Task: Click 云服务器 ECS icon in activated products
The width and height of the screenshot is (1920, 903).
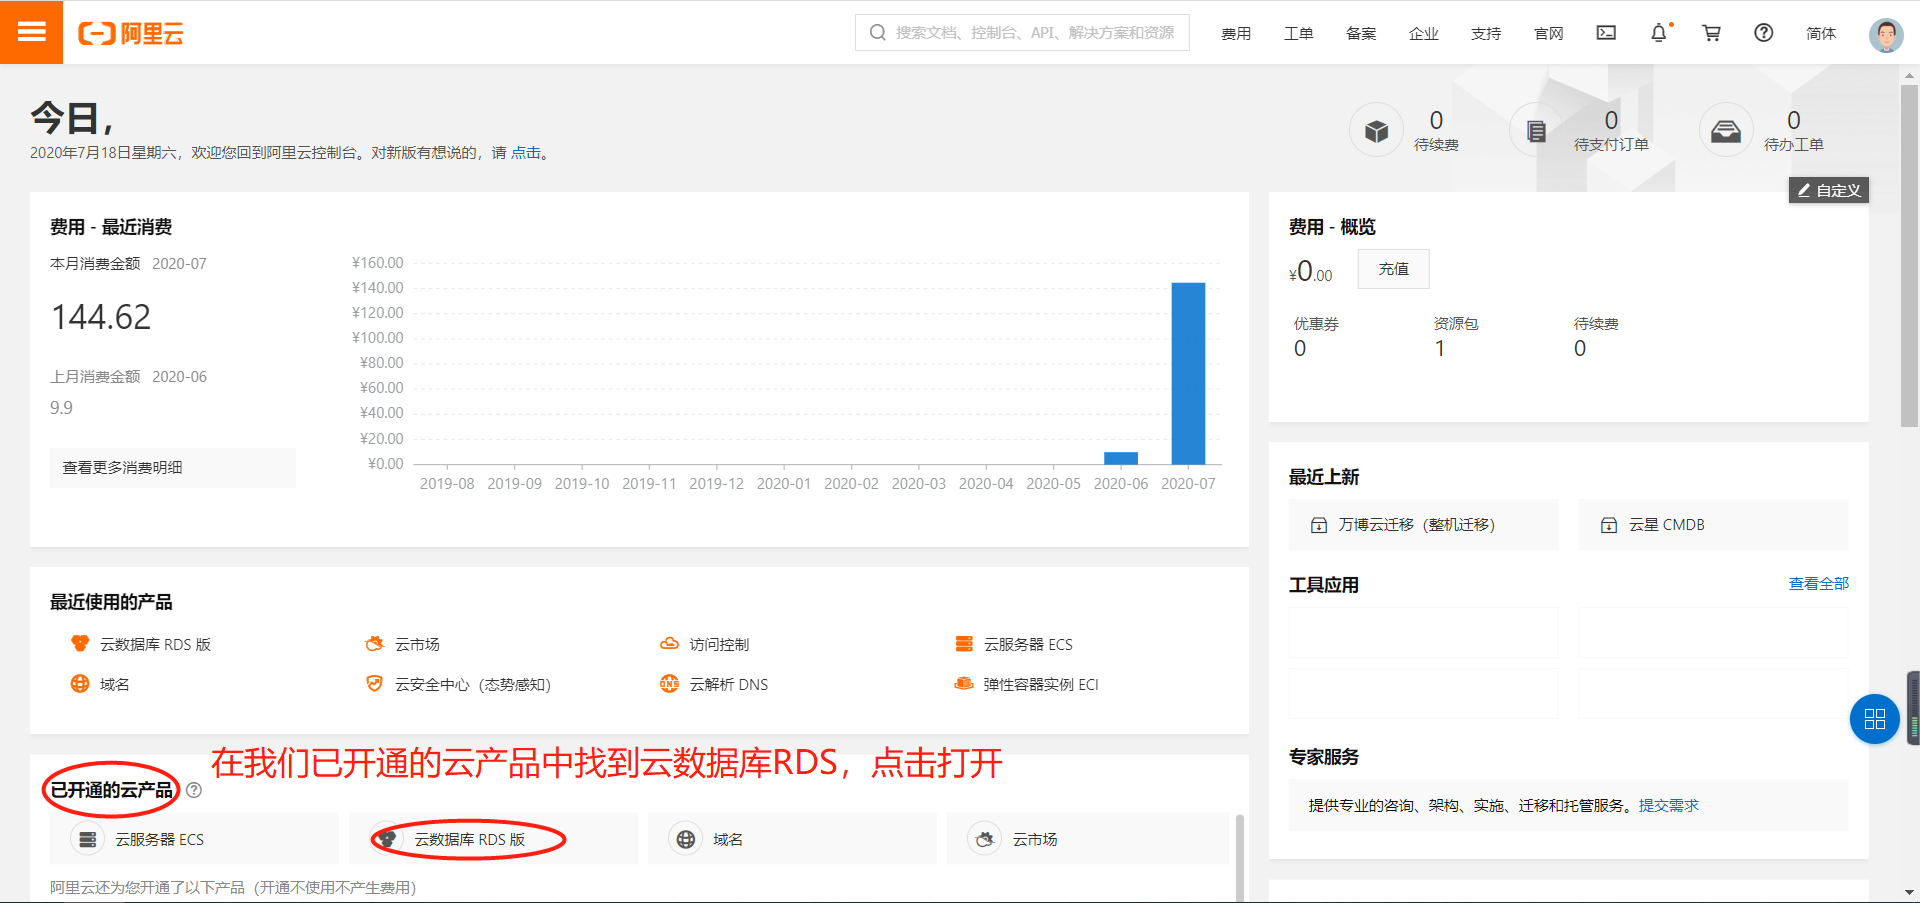Action: (x=88, y=839)
